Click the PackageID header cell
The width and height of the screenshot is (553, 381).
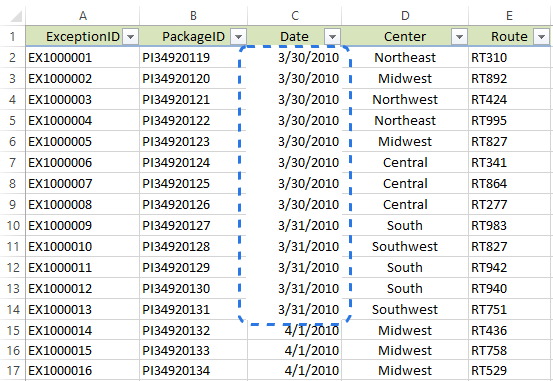tap(193, 37)
